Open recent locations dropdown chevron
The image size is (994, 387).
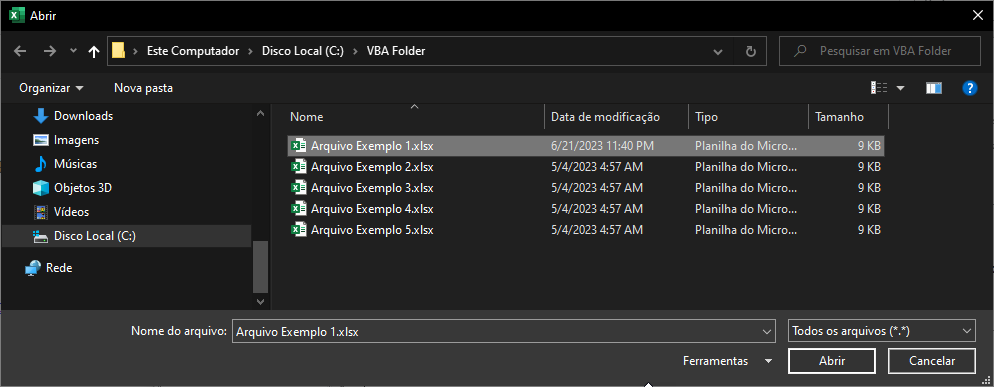73,51
